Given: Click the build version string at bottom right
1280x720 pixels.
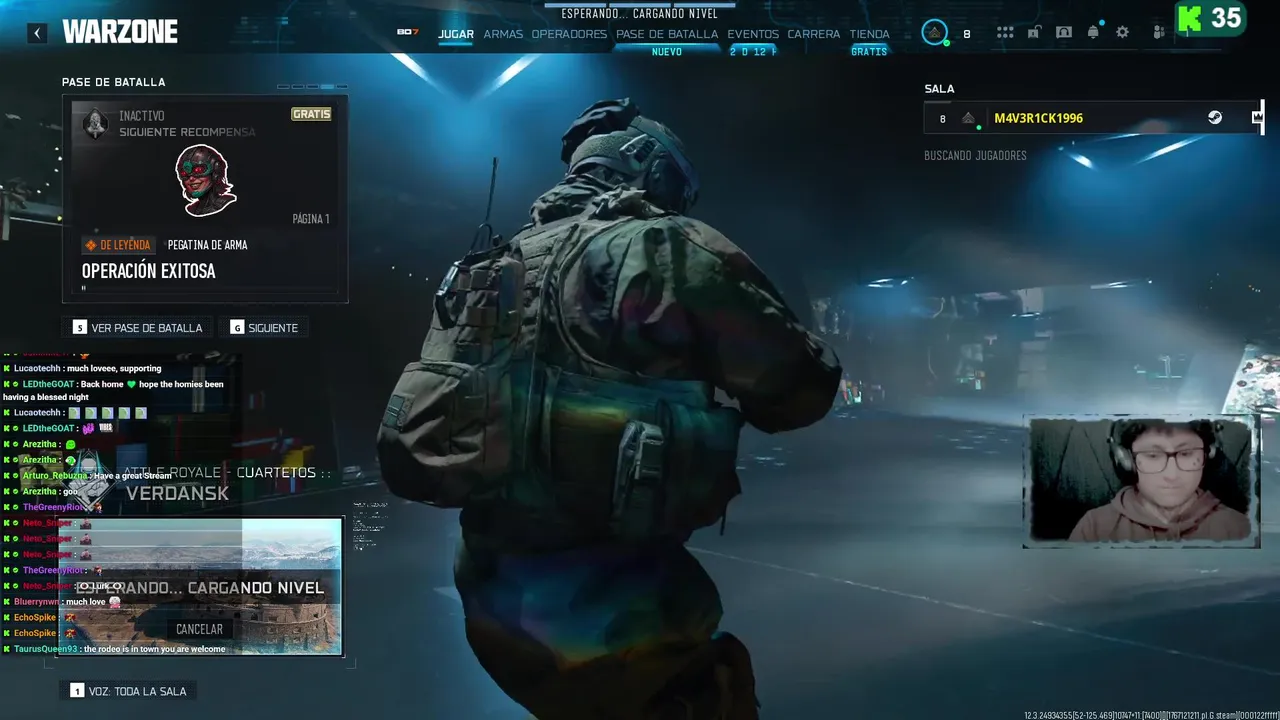Looking at the screenshot, I should pyautogui.click(x=1151, y=715).
